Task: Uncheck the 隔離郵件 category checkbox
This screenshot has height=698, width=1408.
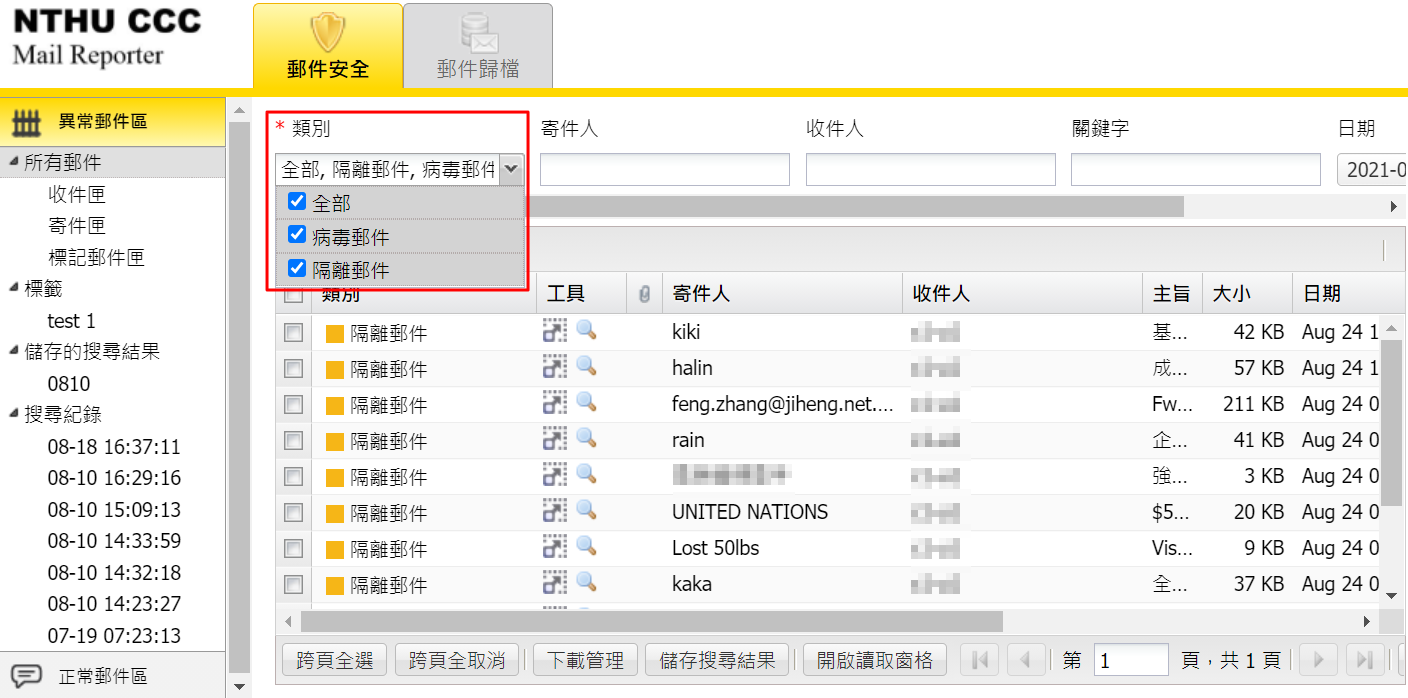Action: pyautogui.click(x=296, y=268)
